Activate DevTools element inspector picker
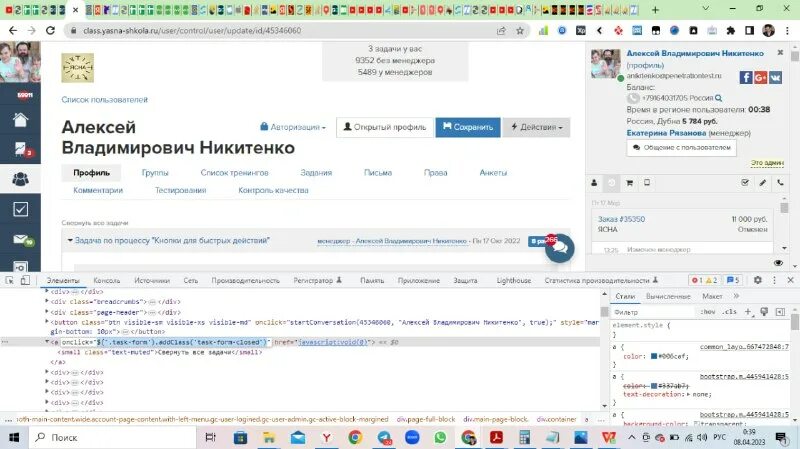Image resolution: width=800 pixels, height=449 pixels. pyautogui.click(x=10, y=280)
